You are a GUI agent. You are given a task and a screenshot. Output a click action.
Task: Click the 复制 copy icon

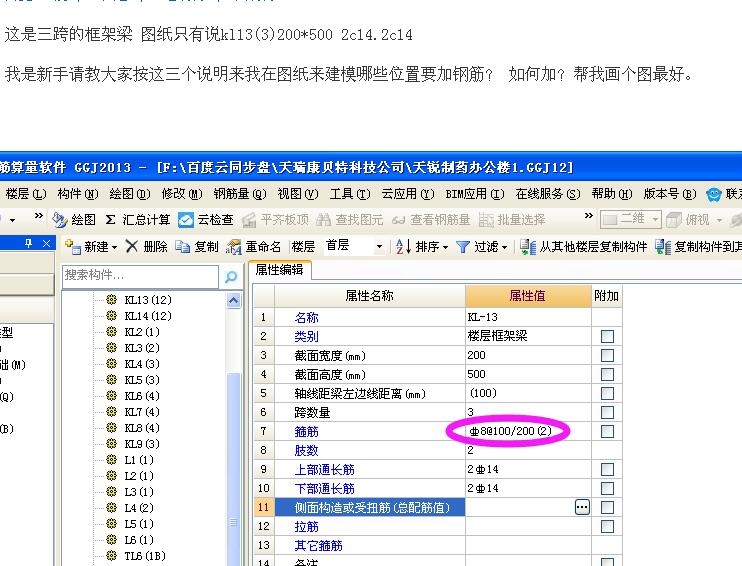183,247
